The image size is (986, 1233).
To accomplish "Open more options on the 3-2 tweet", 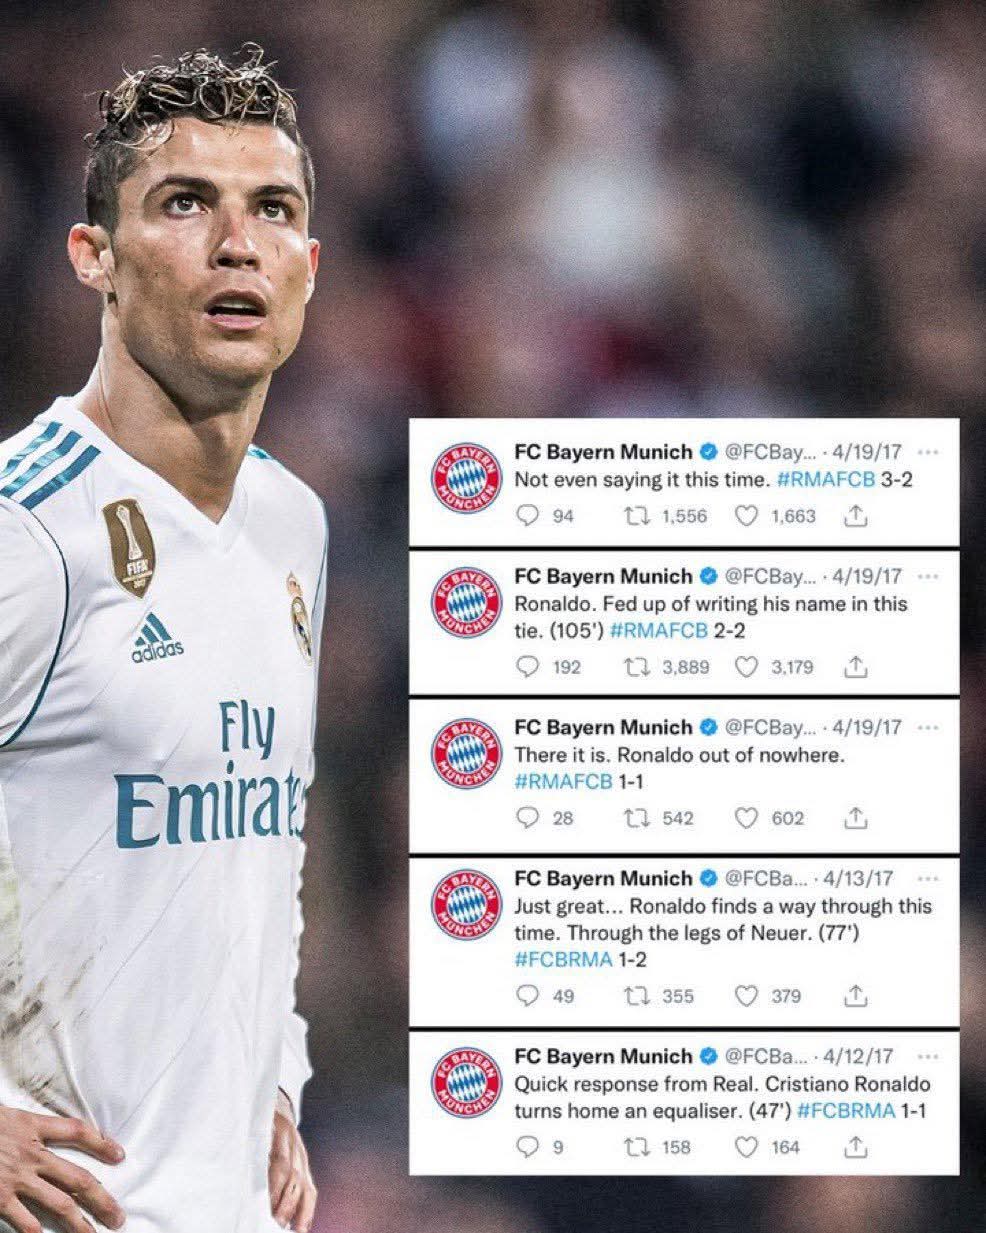I will pos(927,452).
